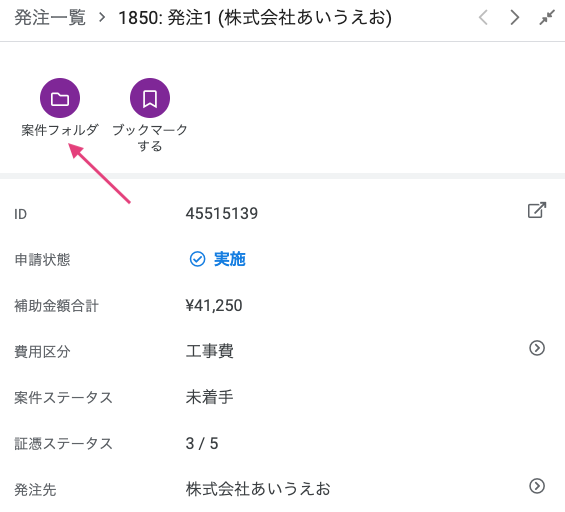
Task: Click the 補助金額合計 value ¥41,250
Action: 214,306
